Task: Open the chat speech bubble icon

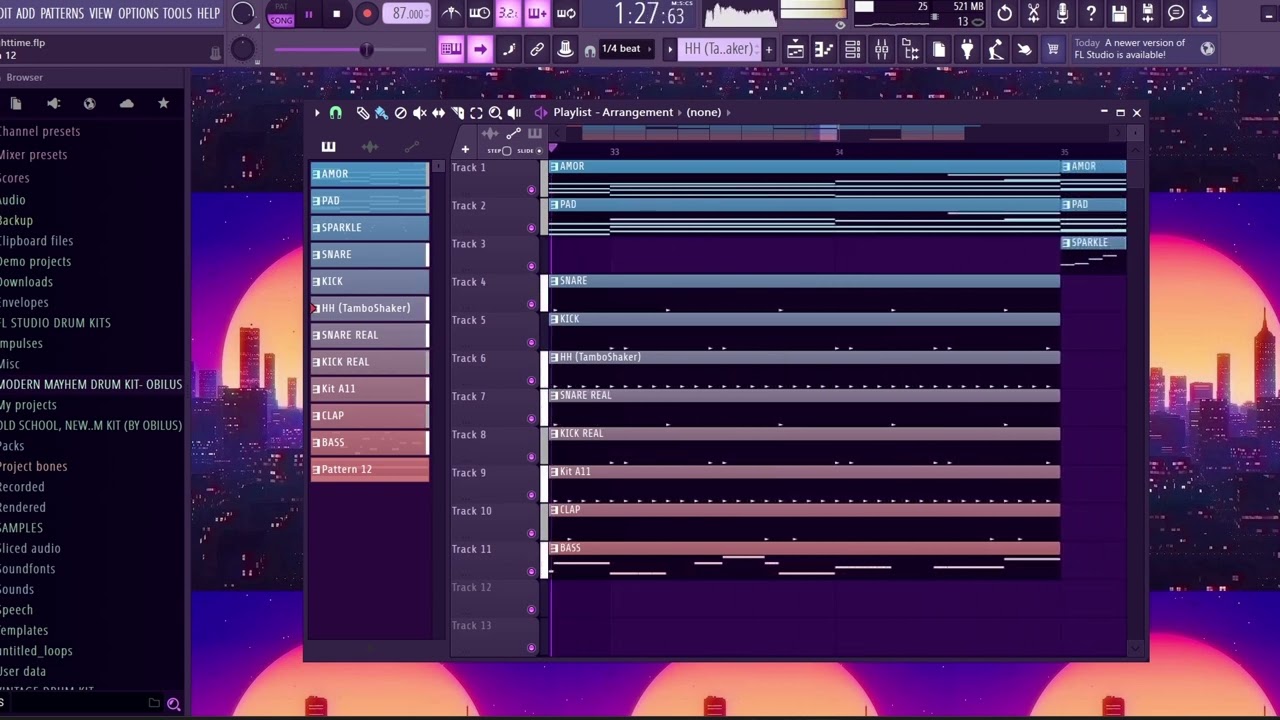Action: [1176, 13]
